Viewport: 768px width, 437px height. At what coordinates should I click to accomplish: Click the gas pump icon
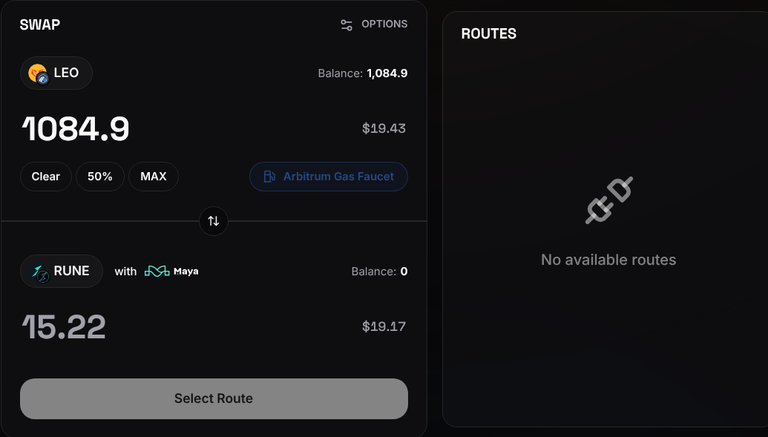[269, 176]
